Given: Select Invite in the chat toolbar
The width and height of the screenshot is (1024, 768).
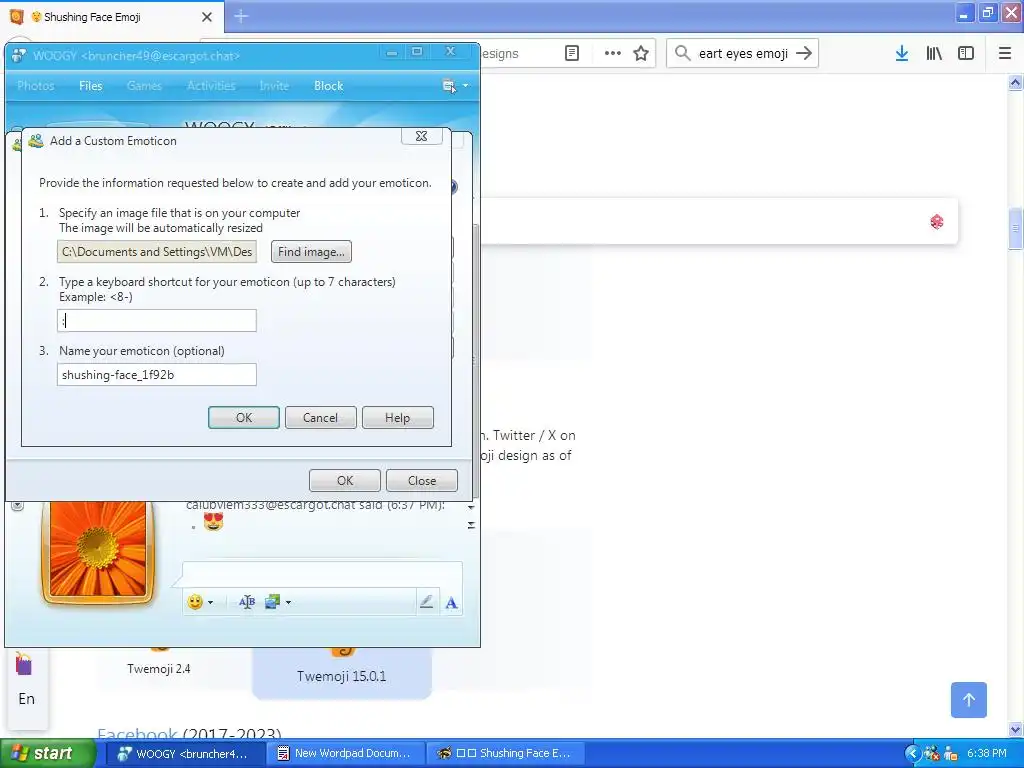Looking at the screenshot, I should [x=274, y=86].
